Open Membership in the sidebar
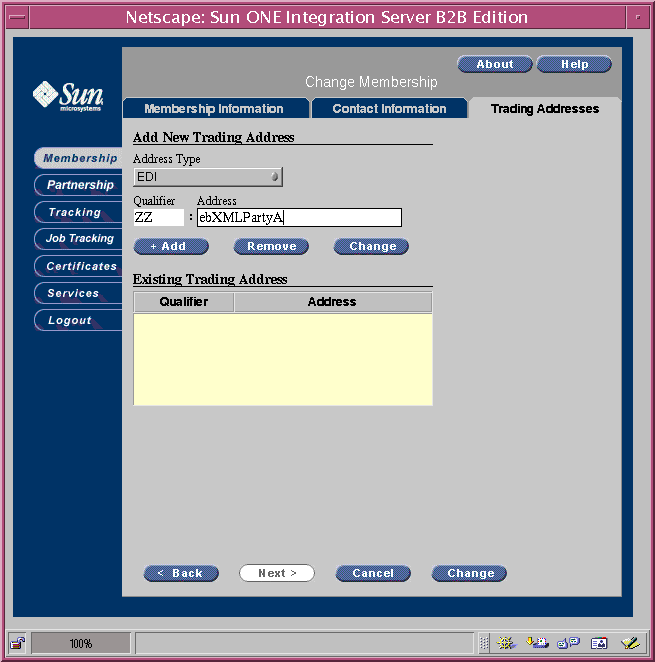 click(x=80, y=158)
